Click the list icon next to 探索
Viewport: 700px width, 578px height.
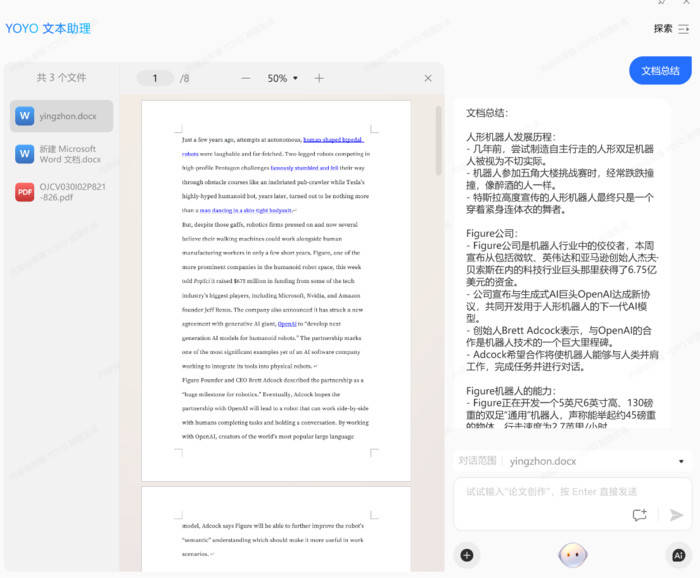tap(683, 29)
